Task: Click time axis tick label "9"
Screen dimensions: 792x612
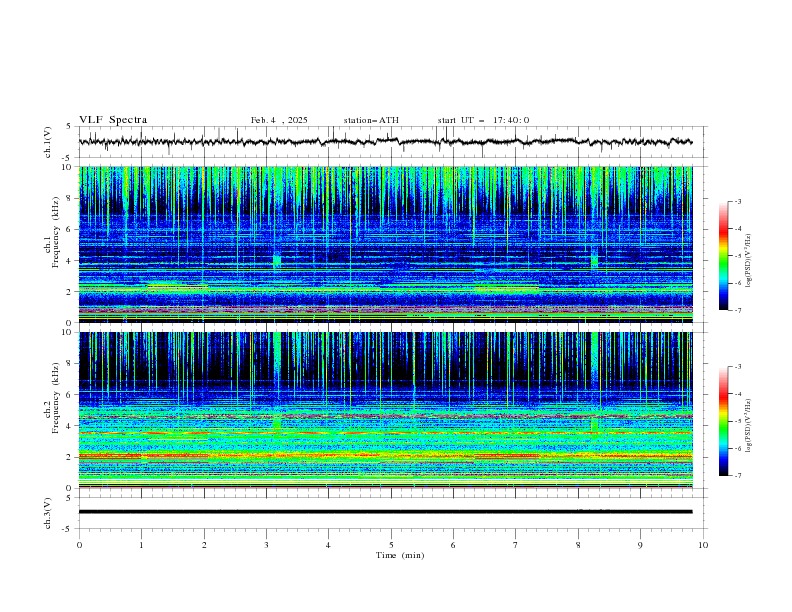Action: tap(640, 545)
